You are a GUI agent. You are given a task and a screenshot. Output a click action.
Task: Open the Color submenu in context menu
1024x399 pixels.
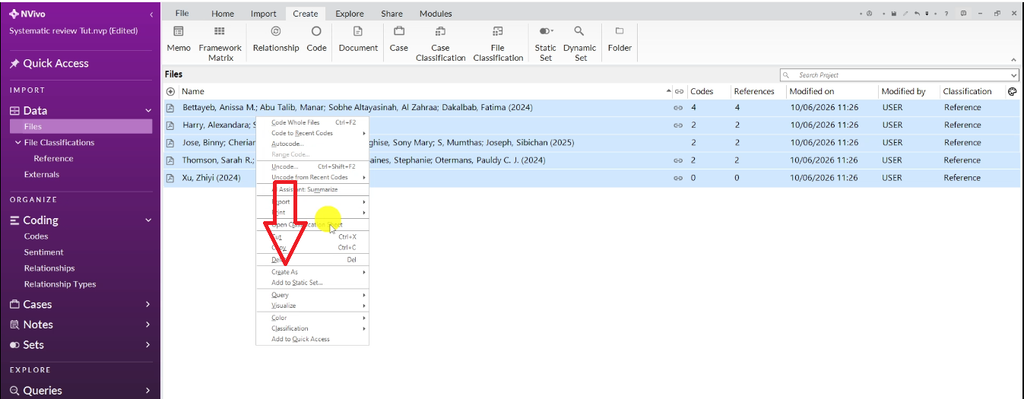click(312, 318)
